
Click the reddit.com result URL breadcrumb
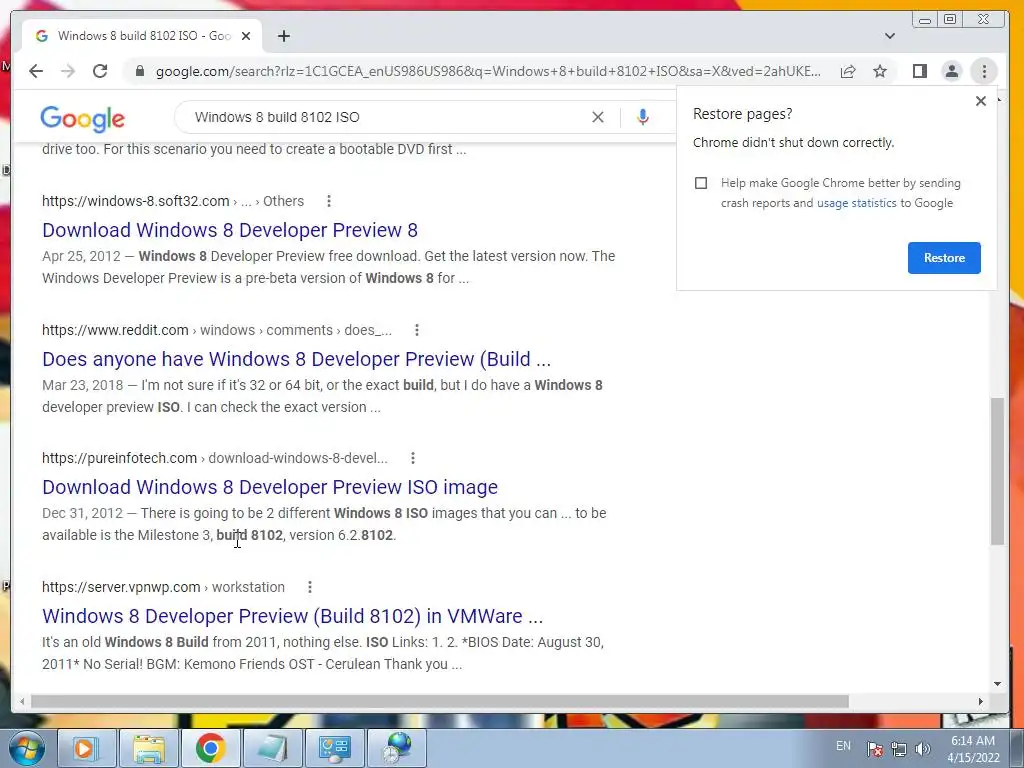point(217,330)
